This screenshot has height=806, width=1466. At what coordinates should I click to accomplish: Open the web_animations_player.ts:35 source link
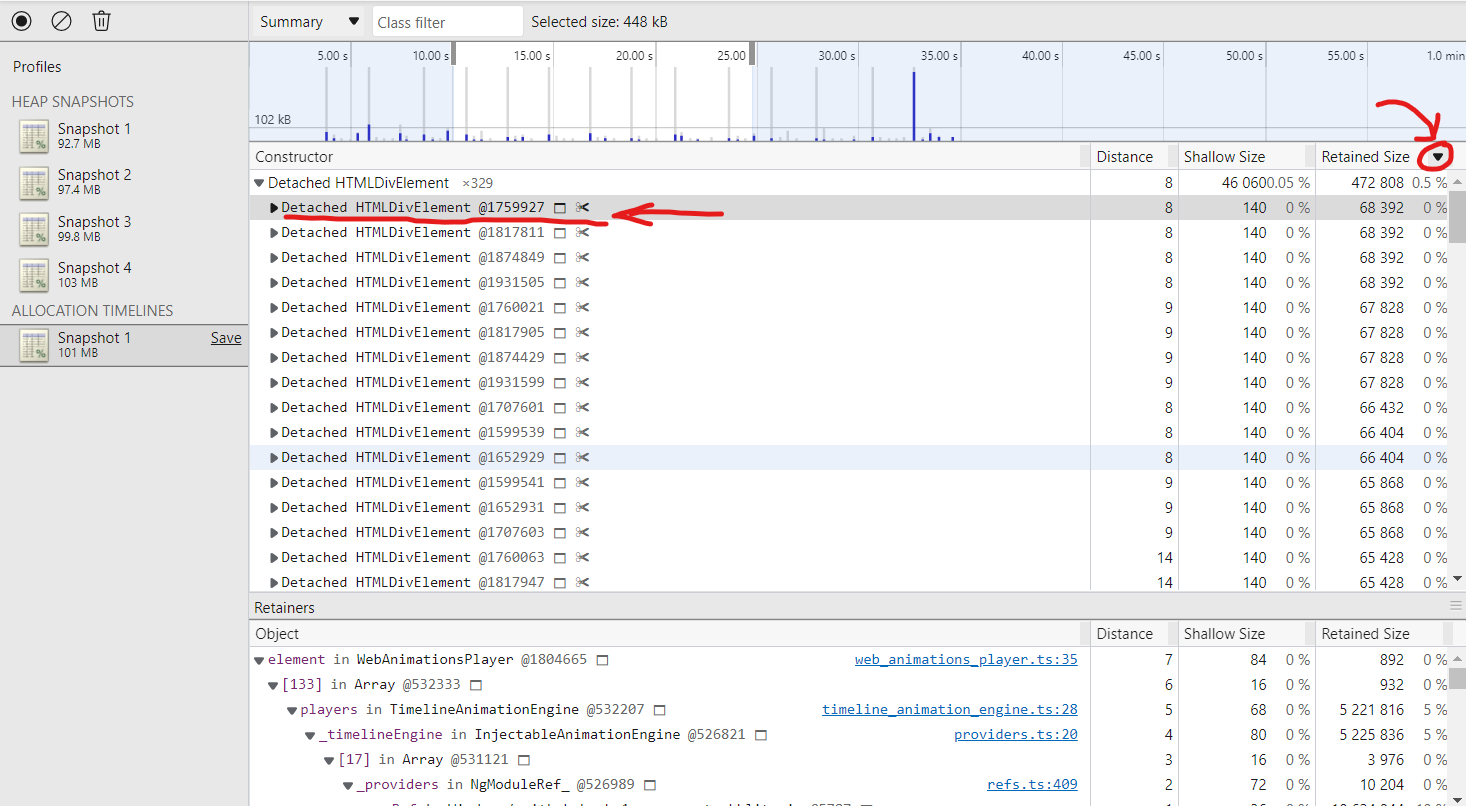(965, 659)
